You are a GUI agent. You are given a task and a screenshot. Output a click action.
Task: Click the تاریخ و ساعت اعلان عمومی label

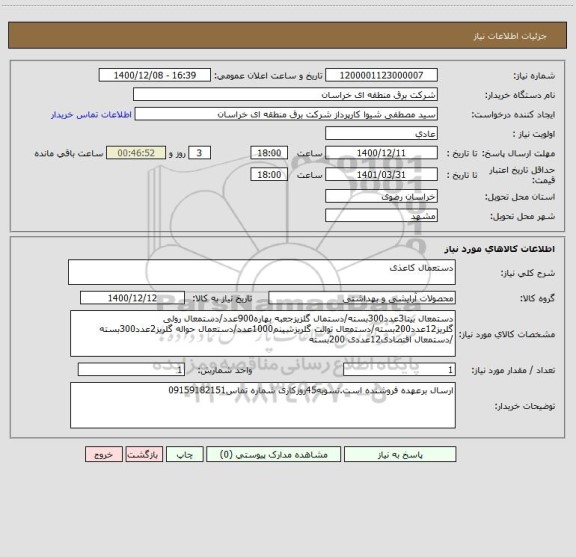268,76
